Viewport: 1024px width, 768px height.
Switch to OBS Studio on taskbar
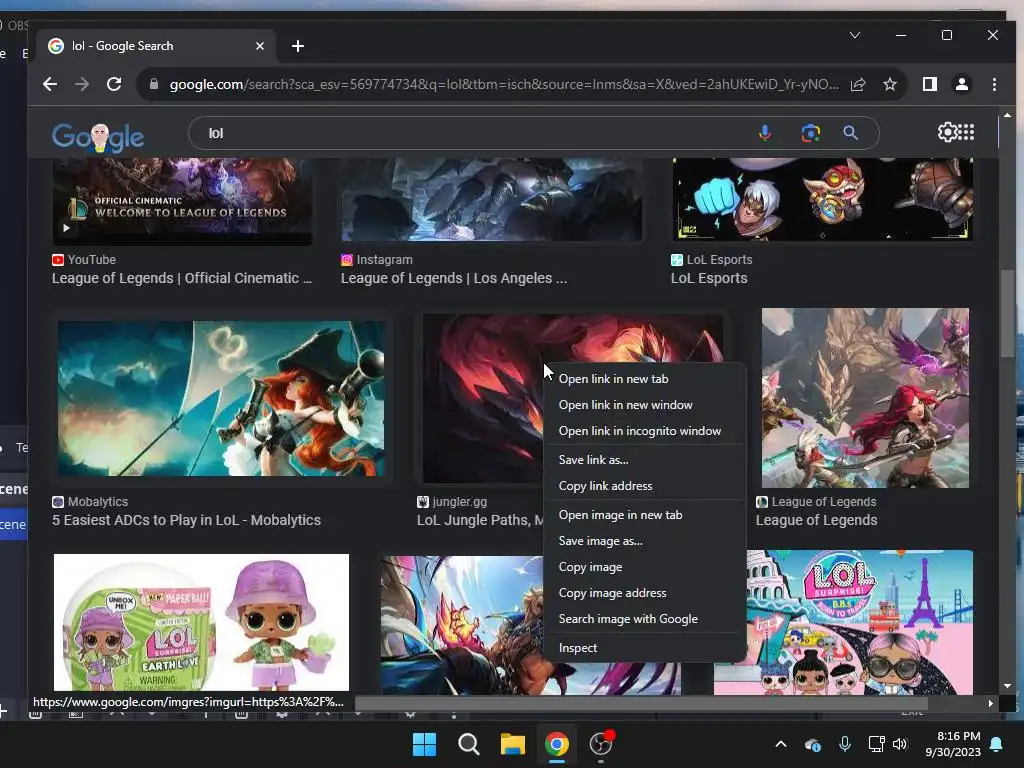click(601, 744)
